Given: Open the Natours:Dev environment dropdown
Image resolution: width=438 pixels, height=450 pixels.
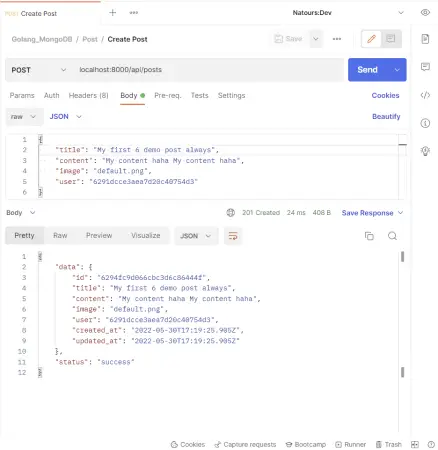Looking at the screenshot, I should [348, 13].
